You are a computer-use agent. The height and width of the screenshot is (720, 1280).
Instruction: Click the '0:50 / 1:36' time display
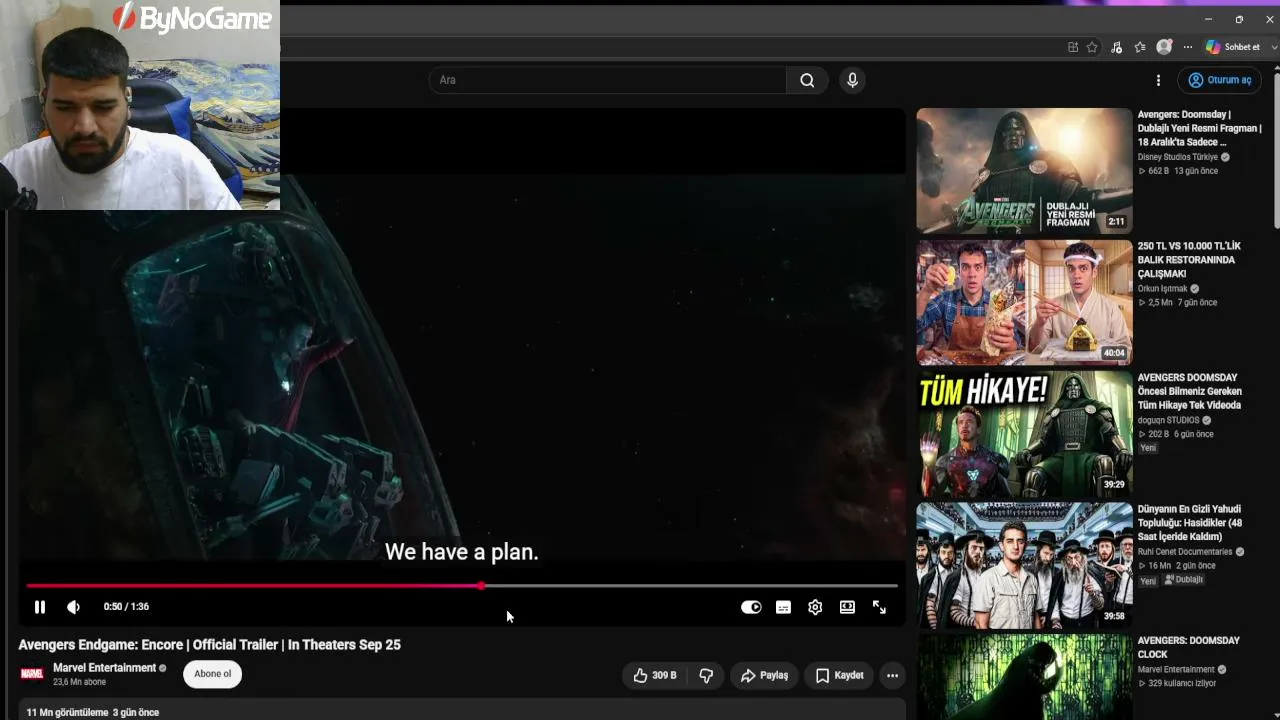(126, 607)
